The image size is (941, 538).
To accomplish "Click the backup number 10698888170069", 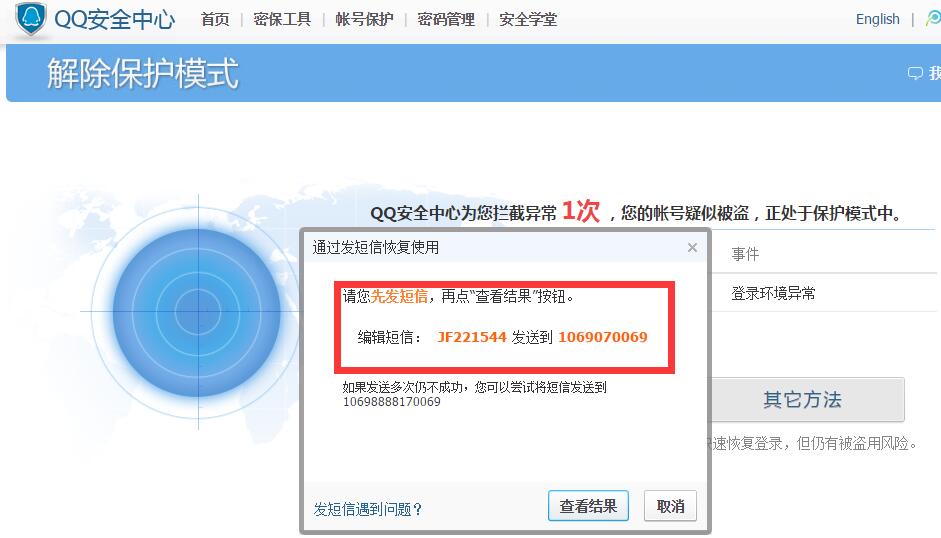I will tap(391, 402).
